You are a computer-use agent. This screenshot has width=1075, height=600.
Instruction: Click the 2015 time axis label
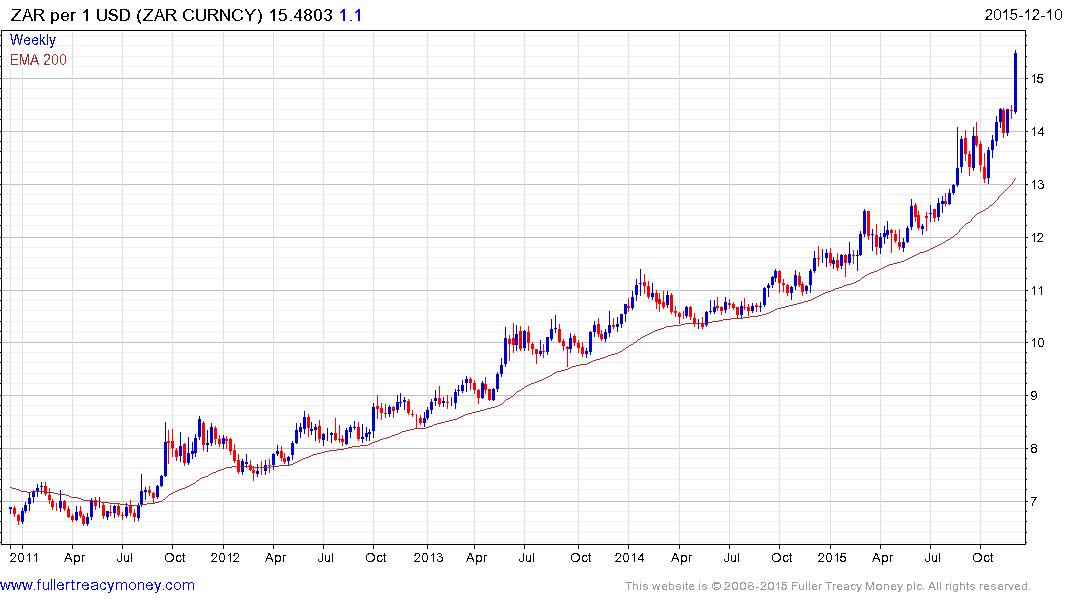click(832, 557)
